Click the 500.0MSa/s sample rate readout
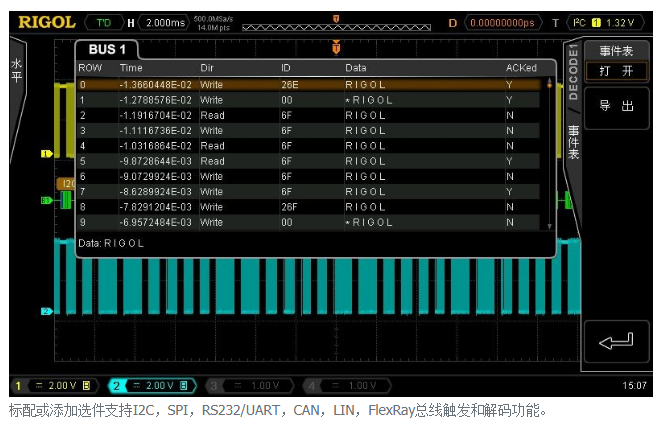Viewport: 665px width, 427px height. coord(213,19)
